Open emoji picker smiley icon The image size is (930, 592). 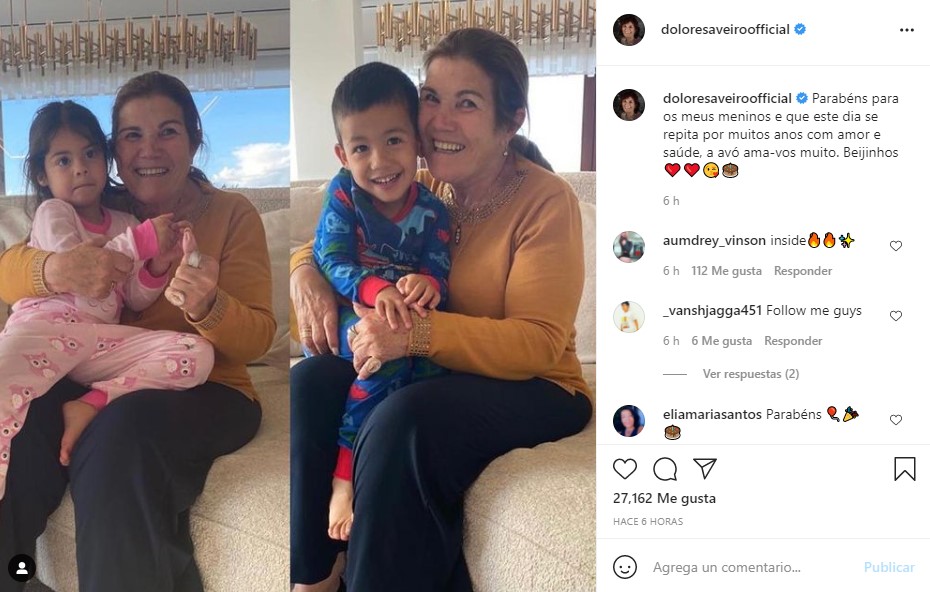click(625, 567)
